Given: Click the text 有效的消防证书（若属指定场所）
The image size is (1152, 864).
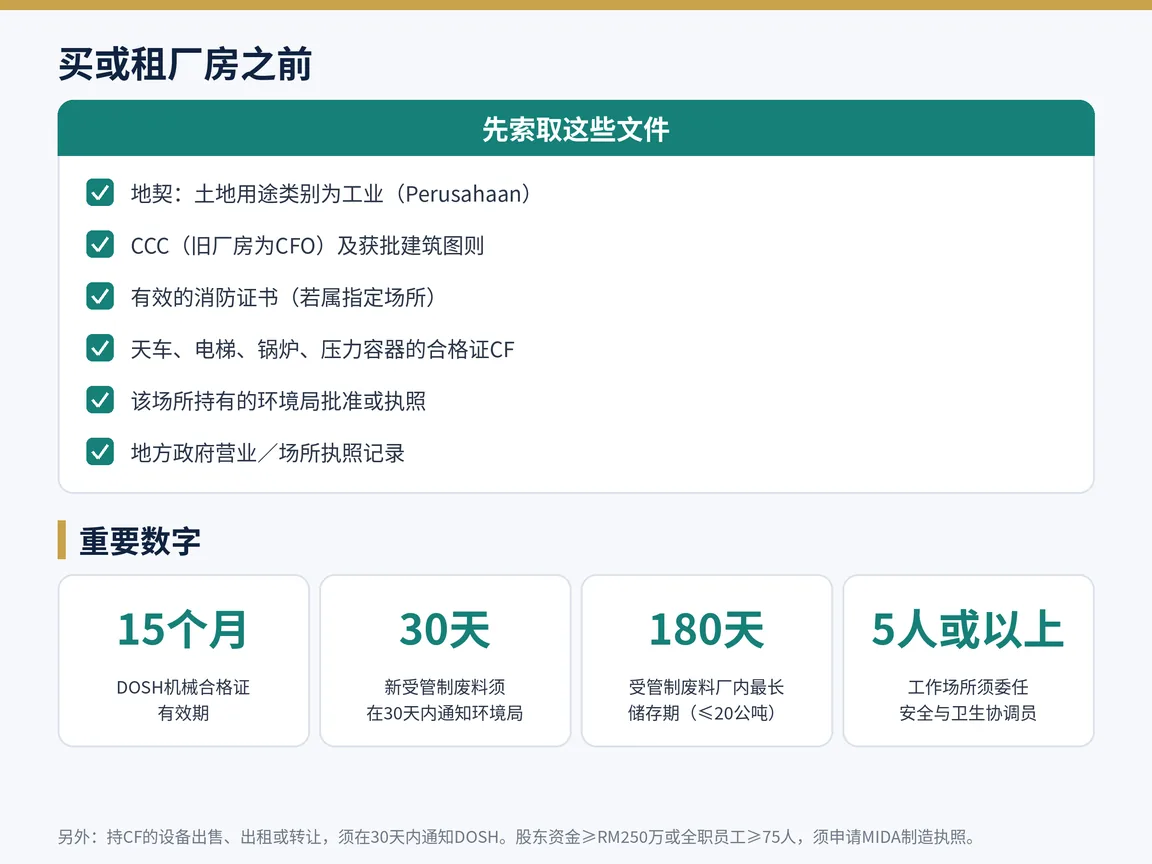Looking at the screenshot, I should 284,298.
